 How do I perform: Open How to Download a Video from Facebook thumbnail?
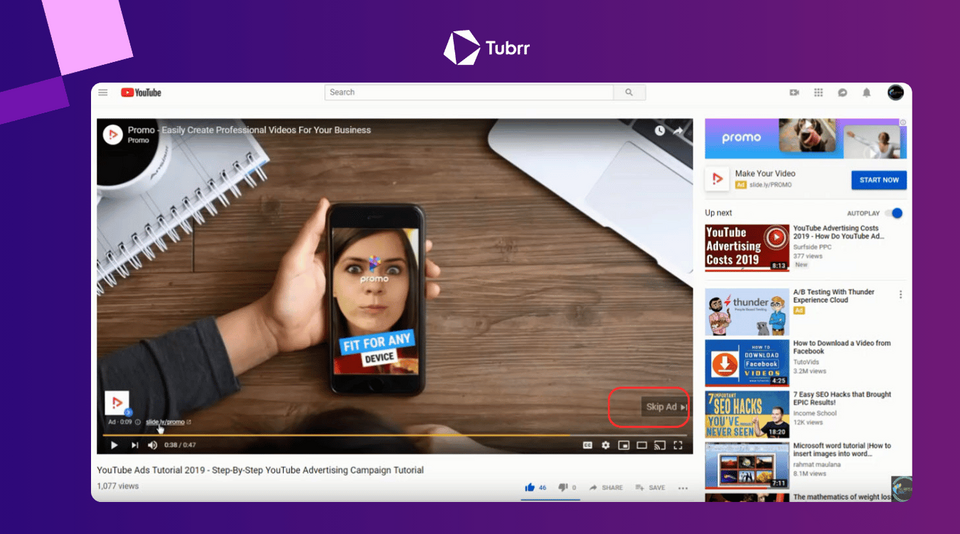click(747, 363)
